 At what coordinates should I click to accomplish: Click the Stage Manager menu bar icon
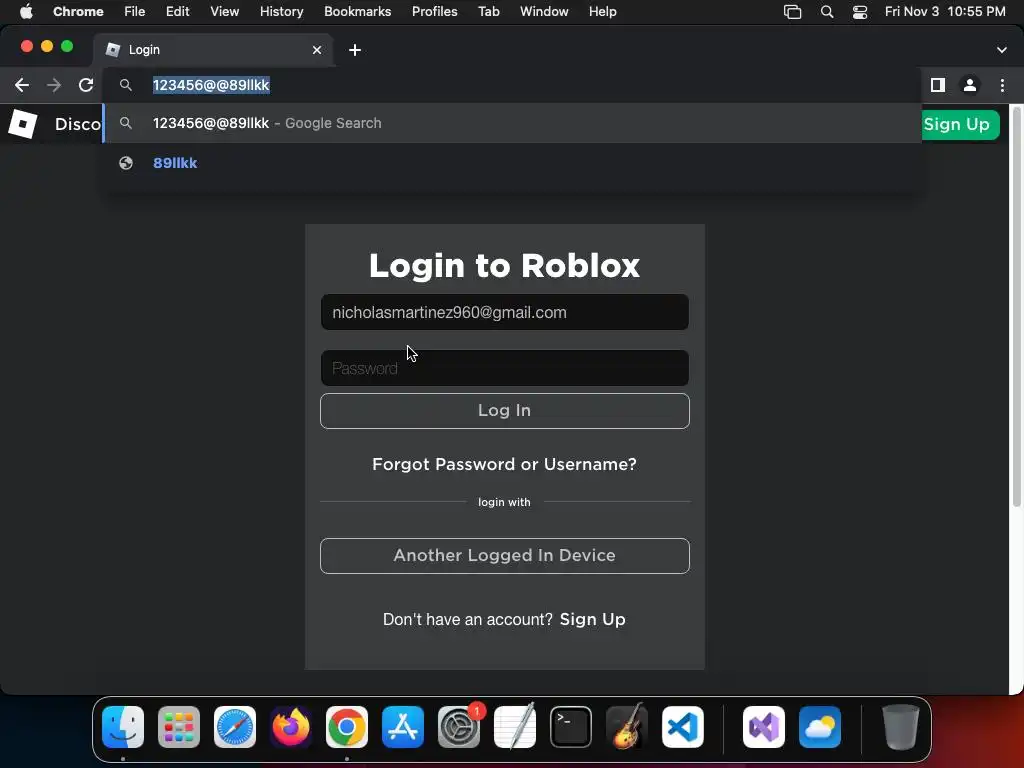pos(792,12)
